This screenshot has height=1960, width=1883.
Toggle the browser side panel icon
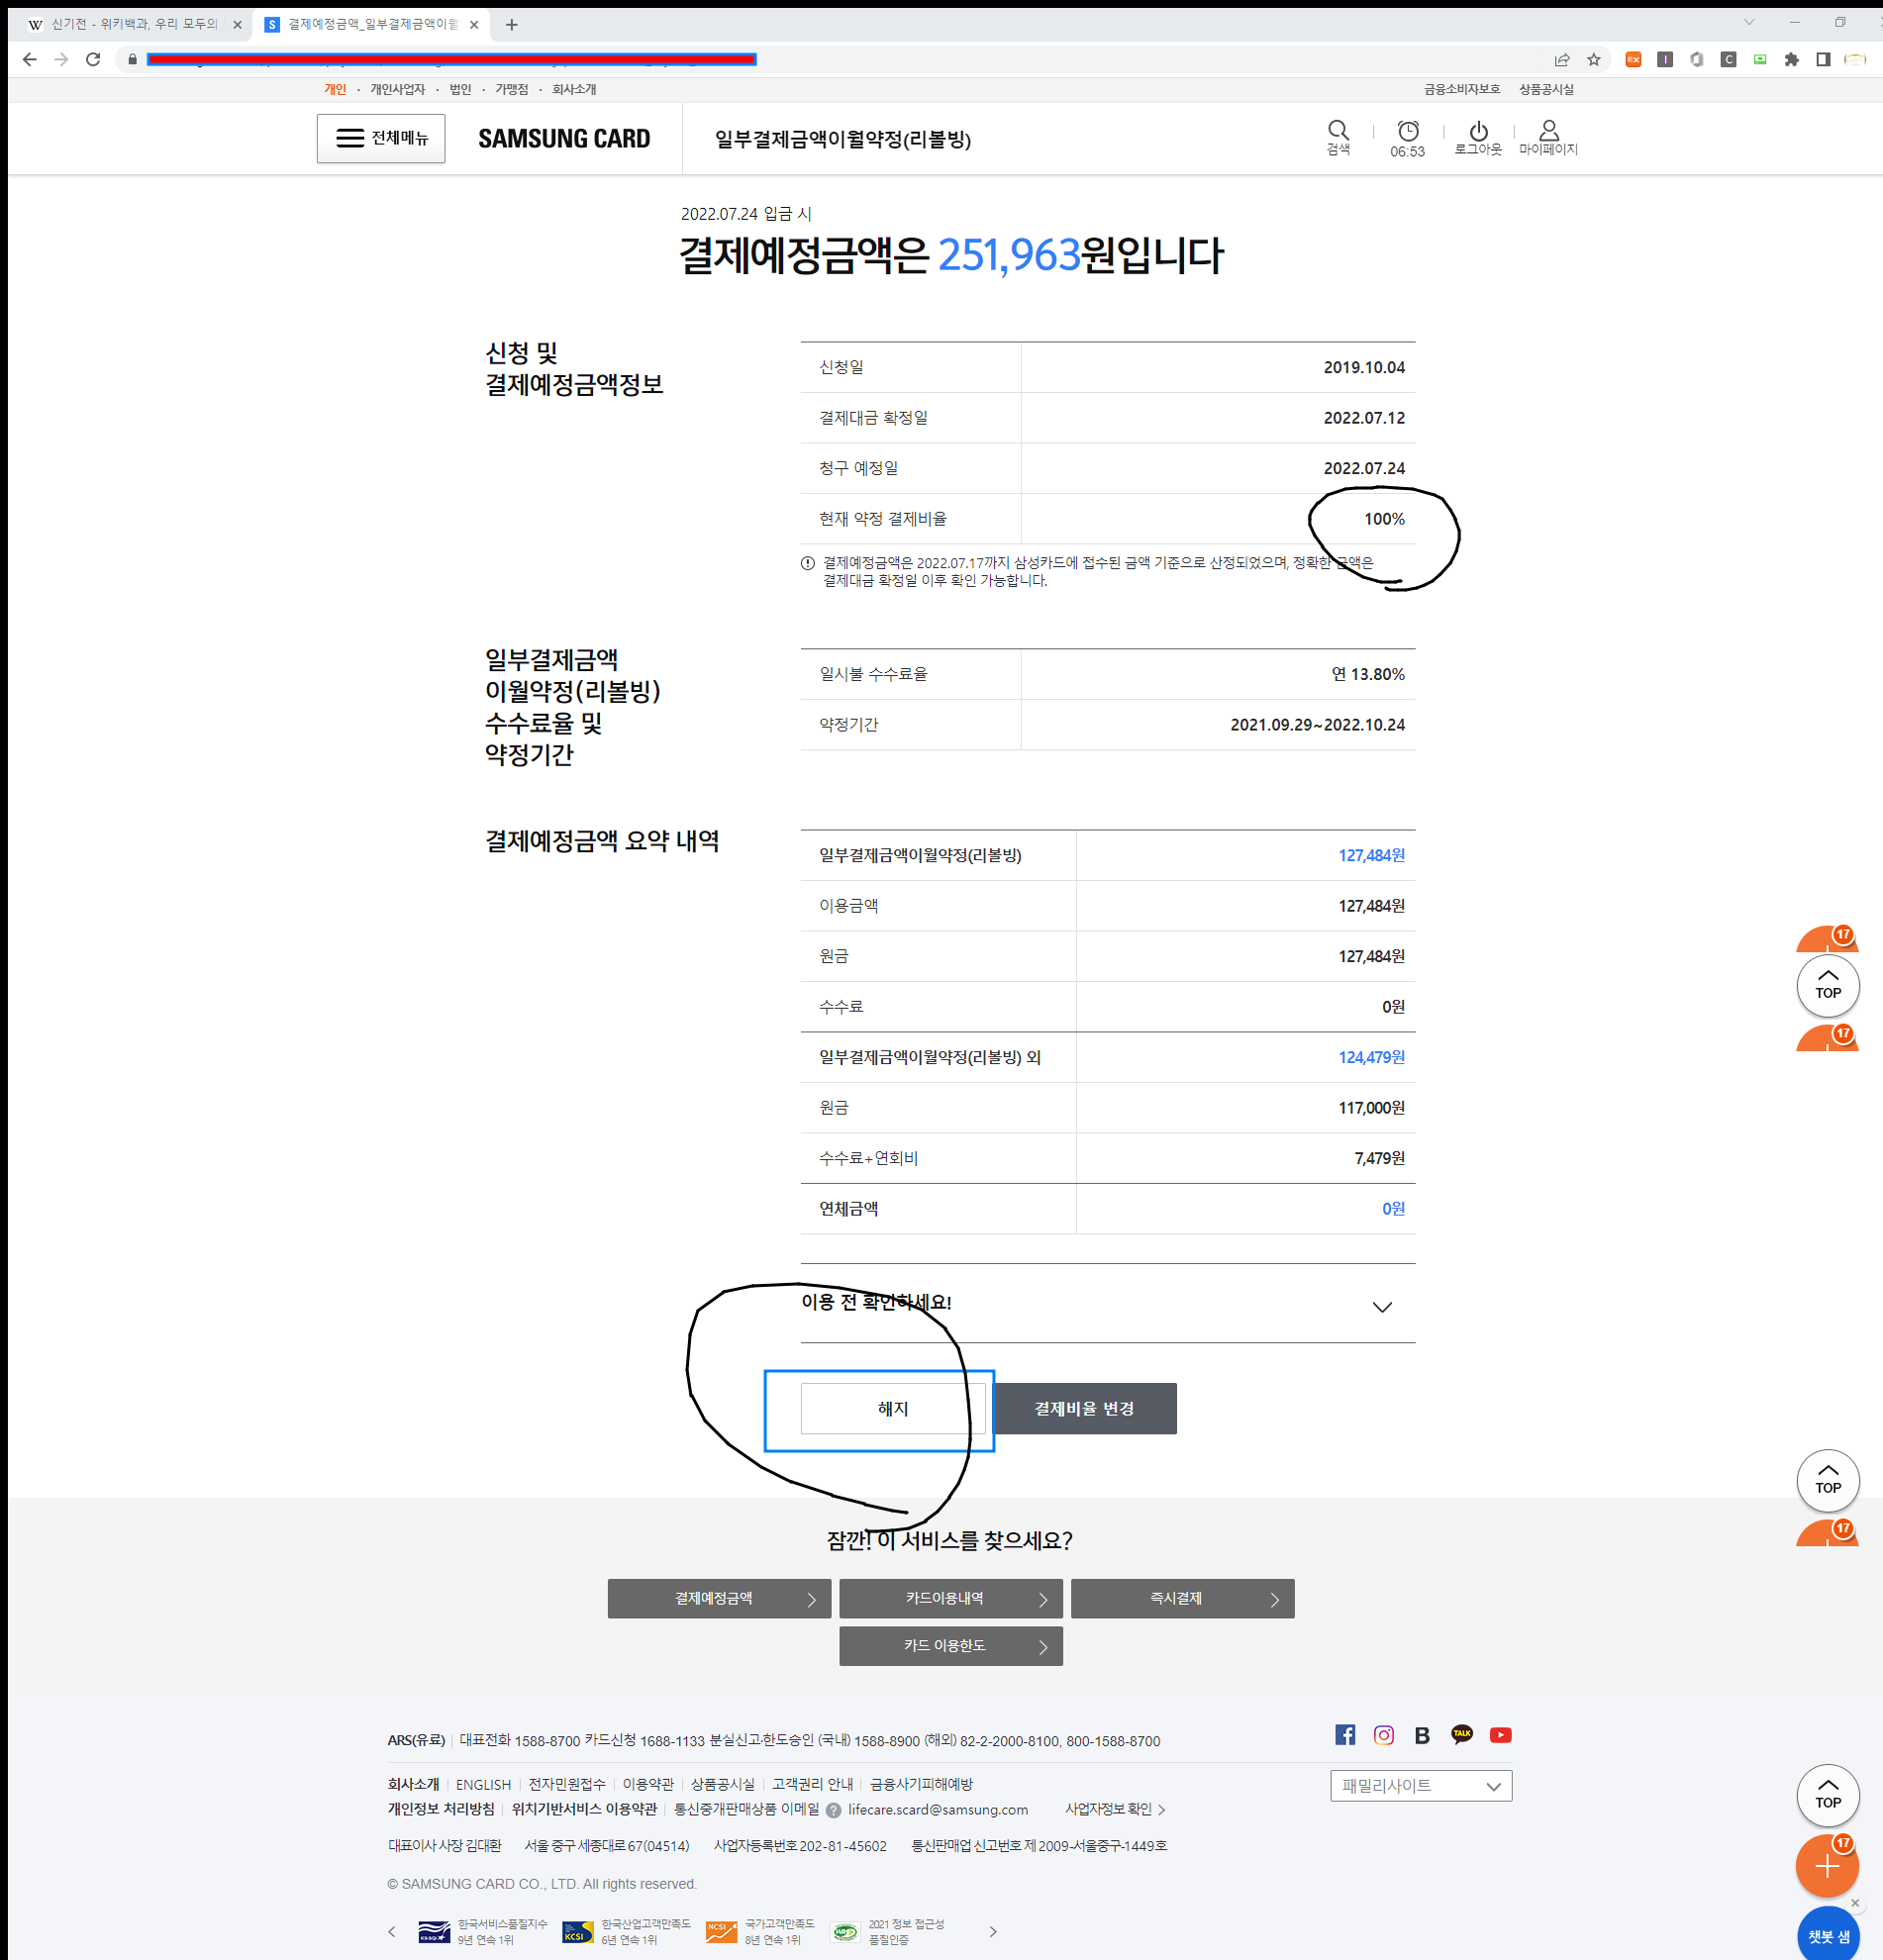(x=1823, y=59)
